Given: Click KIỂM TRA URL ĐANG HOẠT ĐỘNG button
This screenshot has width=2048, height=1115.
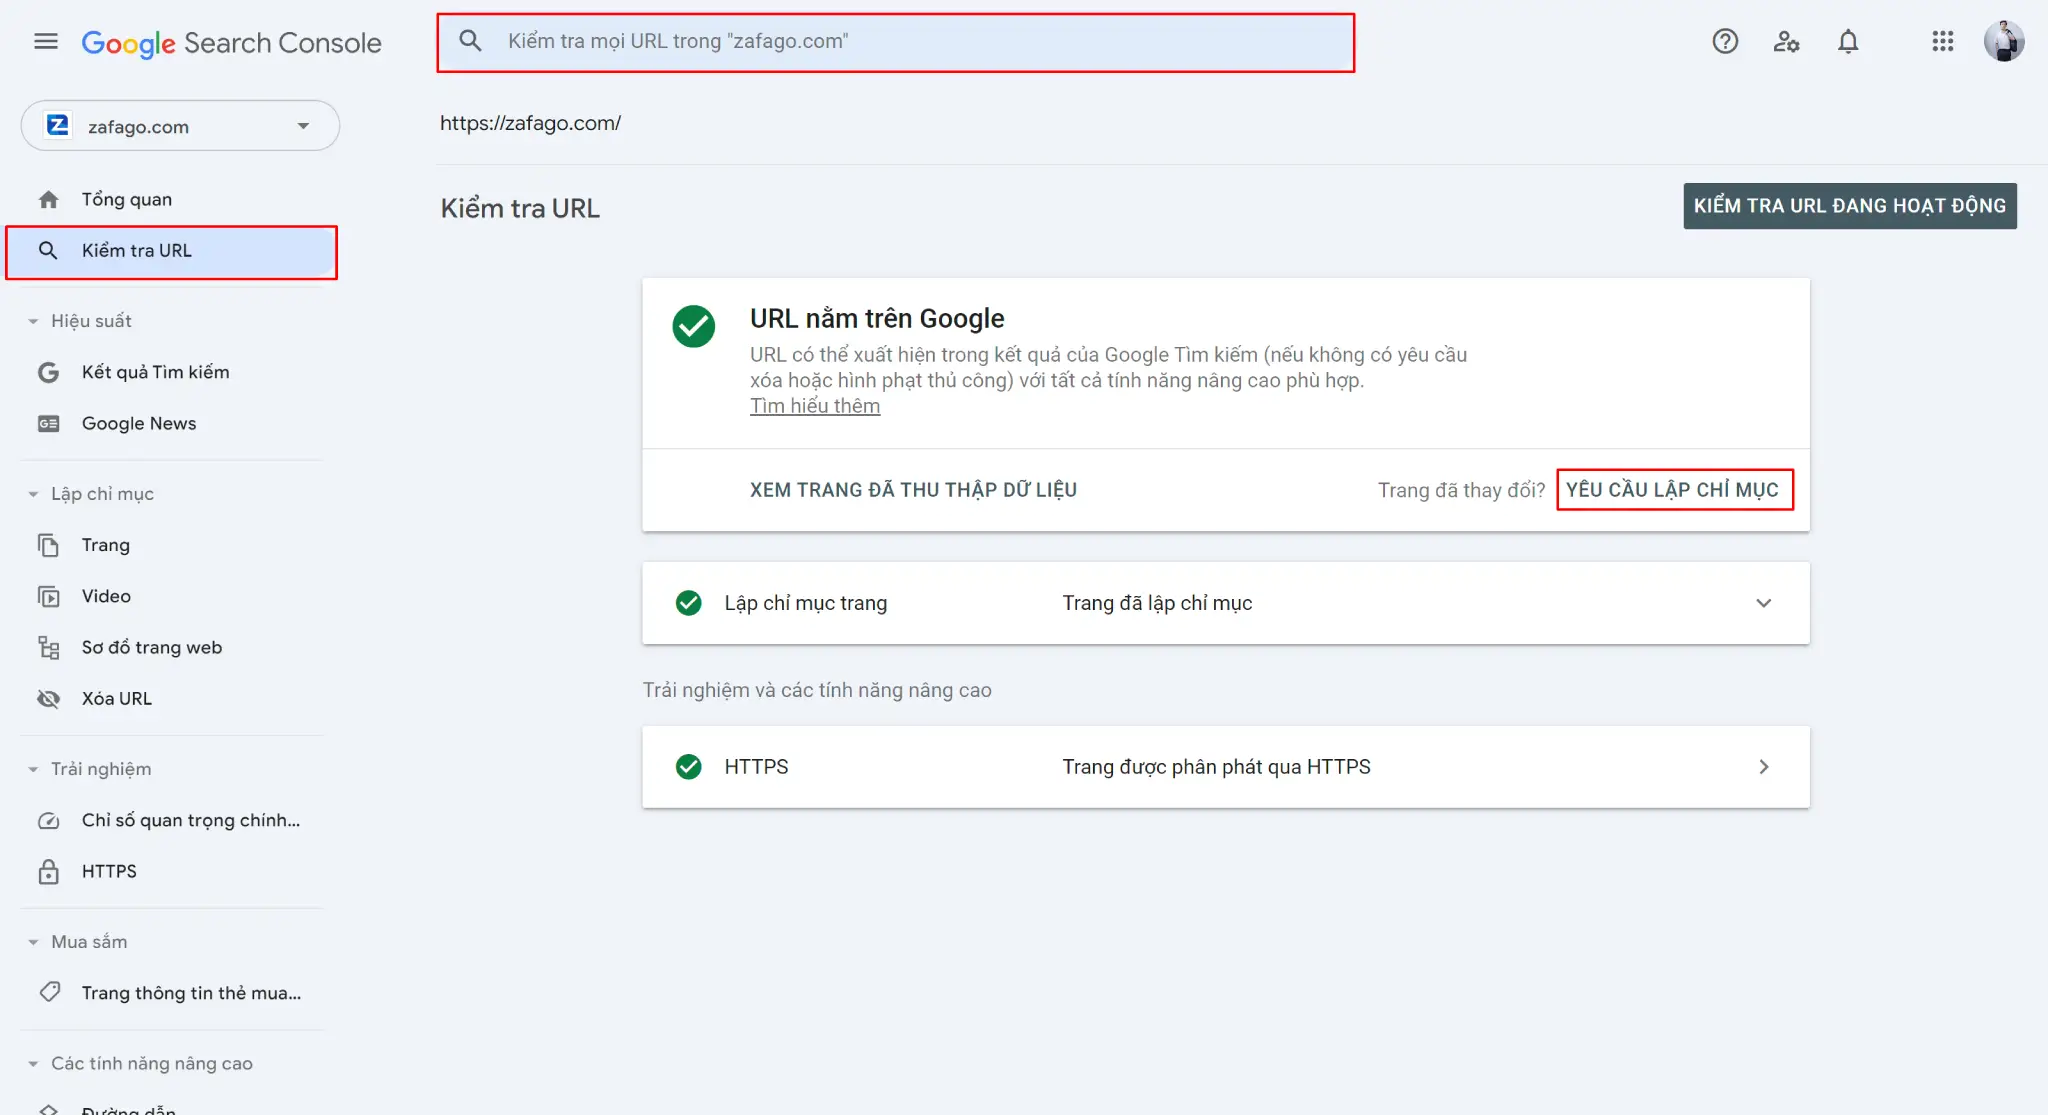Looking at the screenshot, I should (x=1850, y=206).
